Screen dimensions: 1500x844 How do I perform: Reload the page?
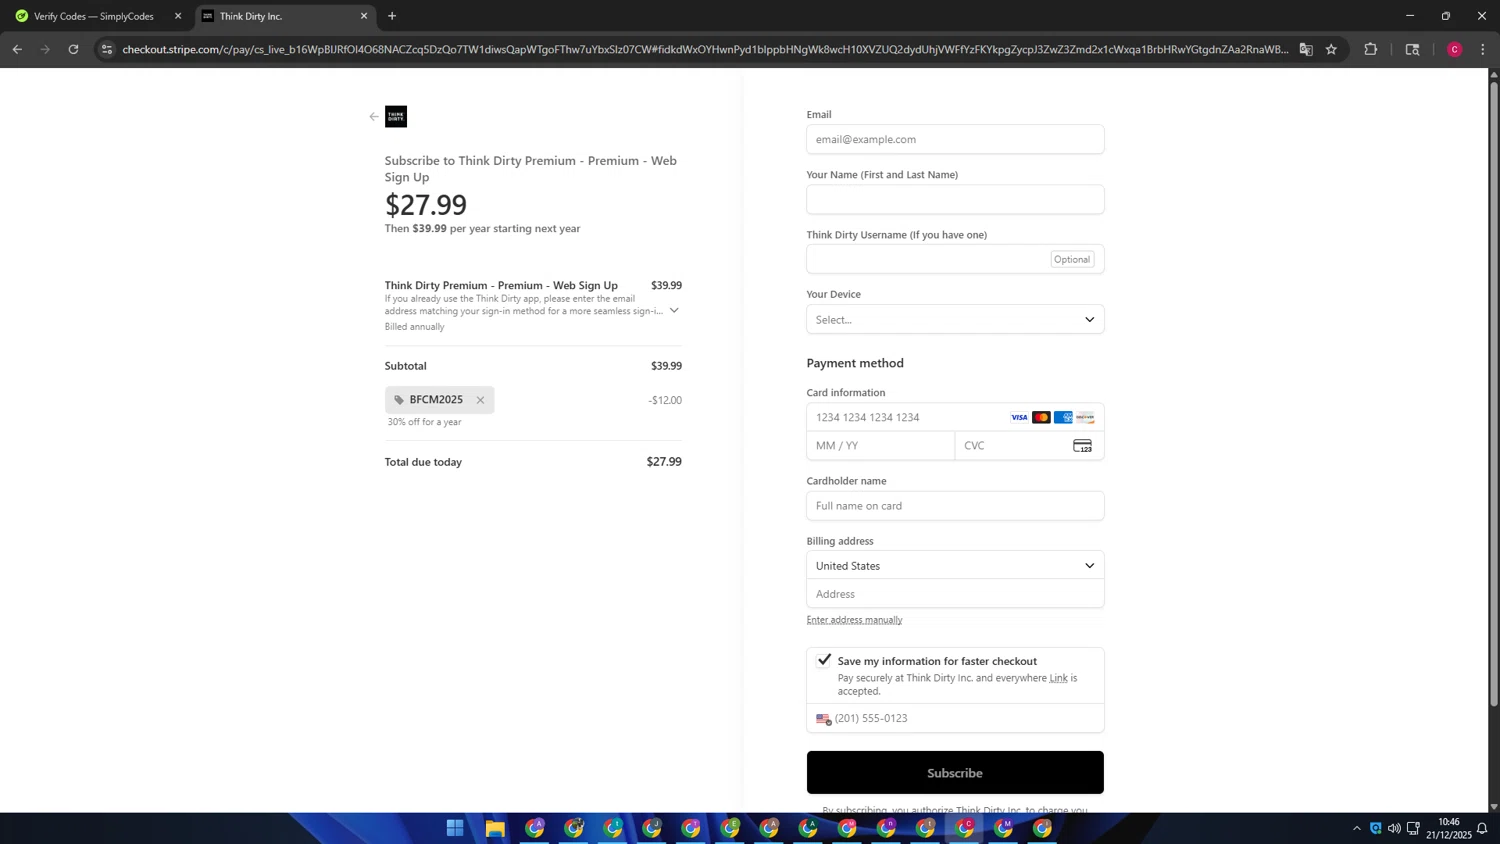point(73,49)
